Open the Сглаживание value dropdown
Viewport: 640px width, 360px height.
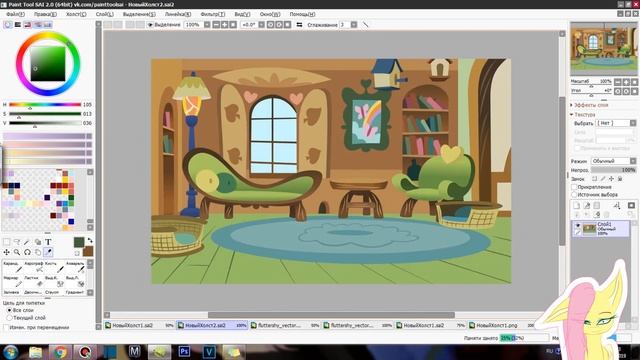pyautogui.click(x=354, y=25)
